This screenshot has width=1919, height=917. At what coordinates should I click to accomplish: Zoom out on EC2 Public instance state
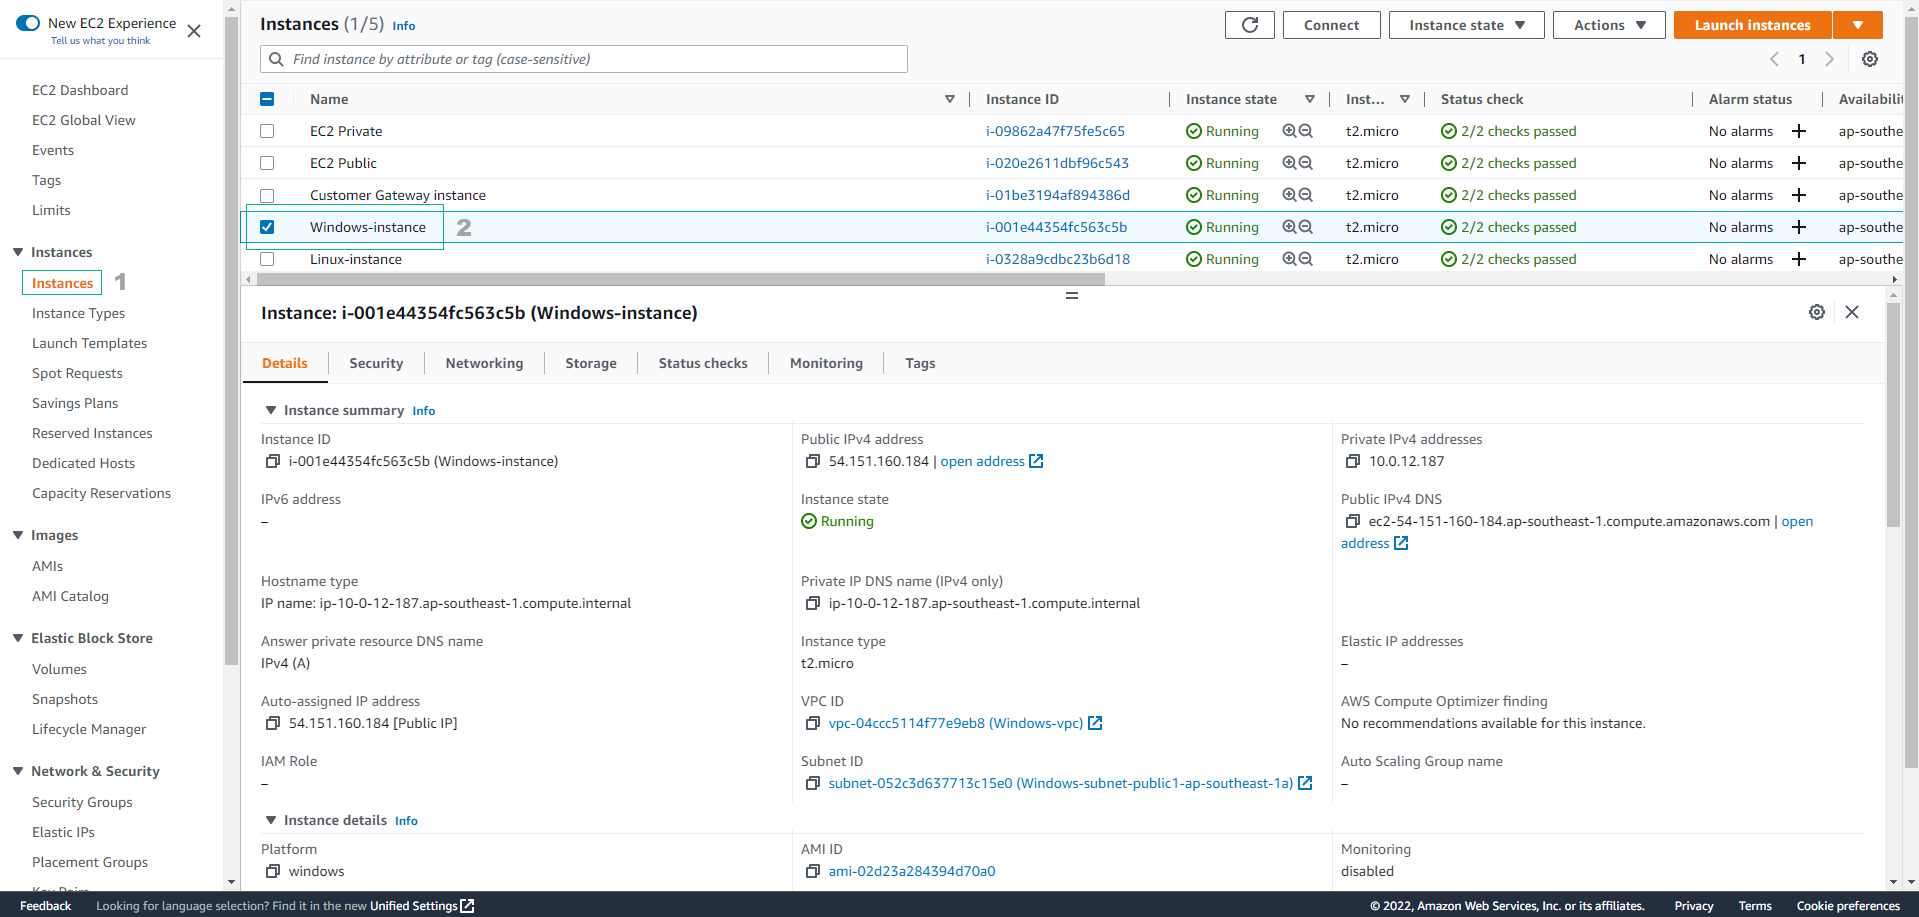pyautogui.click(x=1306, y=163)
